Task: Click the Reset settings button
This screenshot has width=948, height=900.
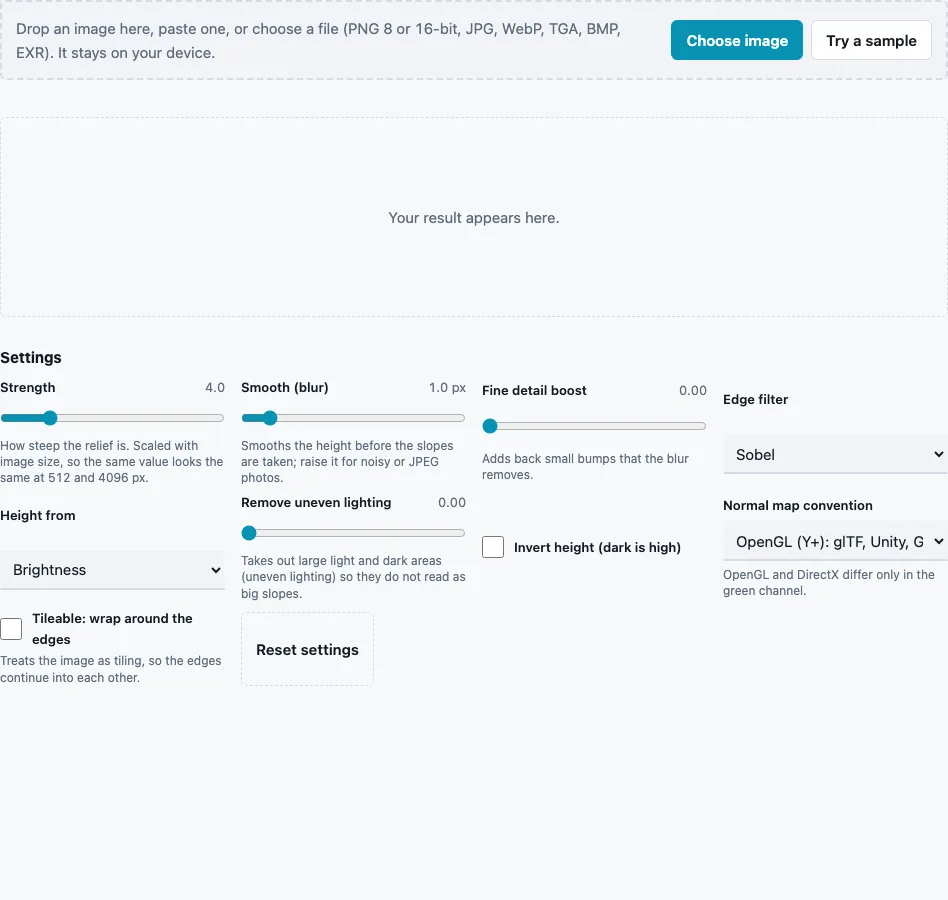Action: tap(307, 649)
